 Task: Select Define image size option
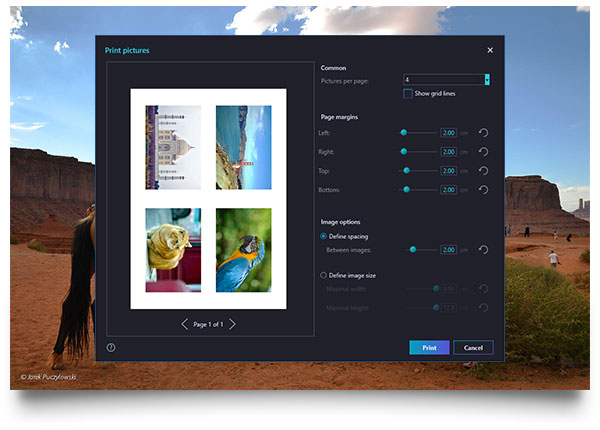[x=323, y=274]
